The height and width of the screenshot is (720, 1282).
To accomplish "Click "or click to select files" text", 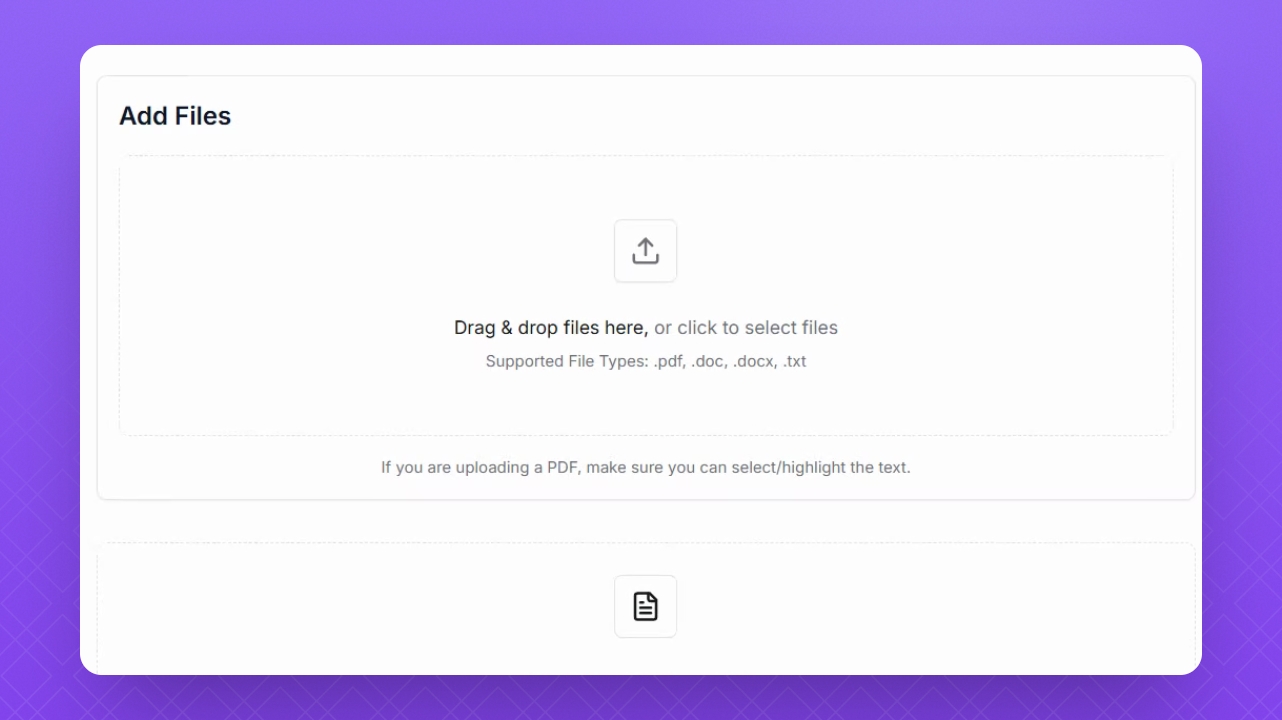I will click(x=746, y=328).
